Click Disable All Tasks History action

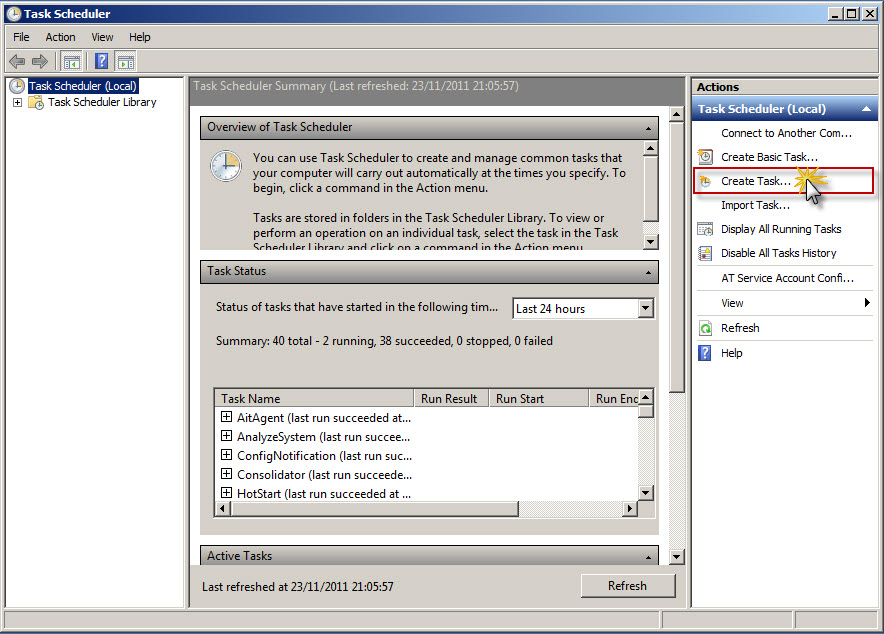click(x=779, y=253)
